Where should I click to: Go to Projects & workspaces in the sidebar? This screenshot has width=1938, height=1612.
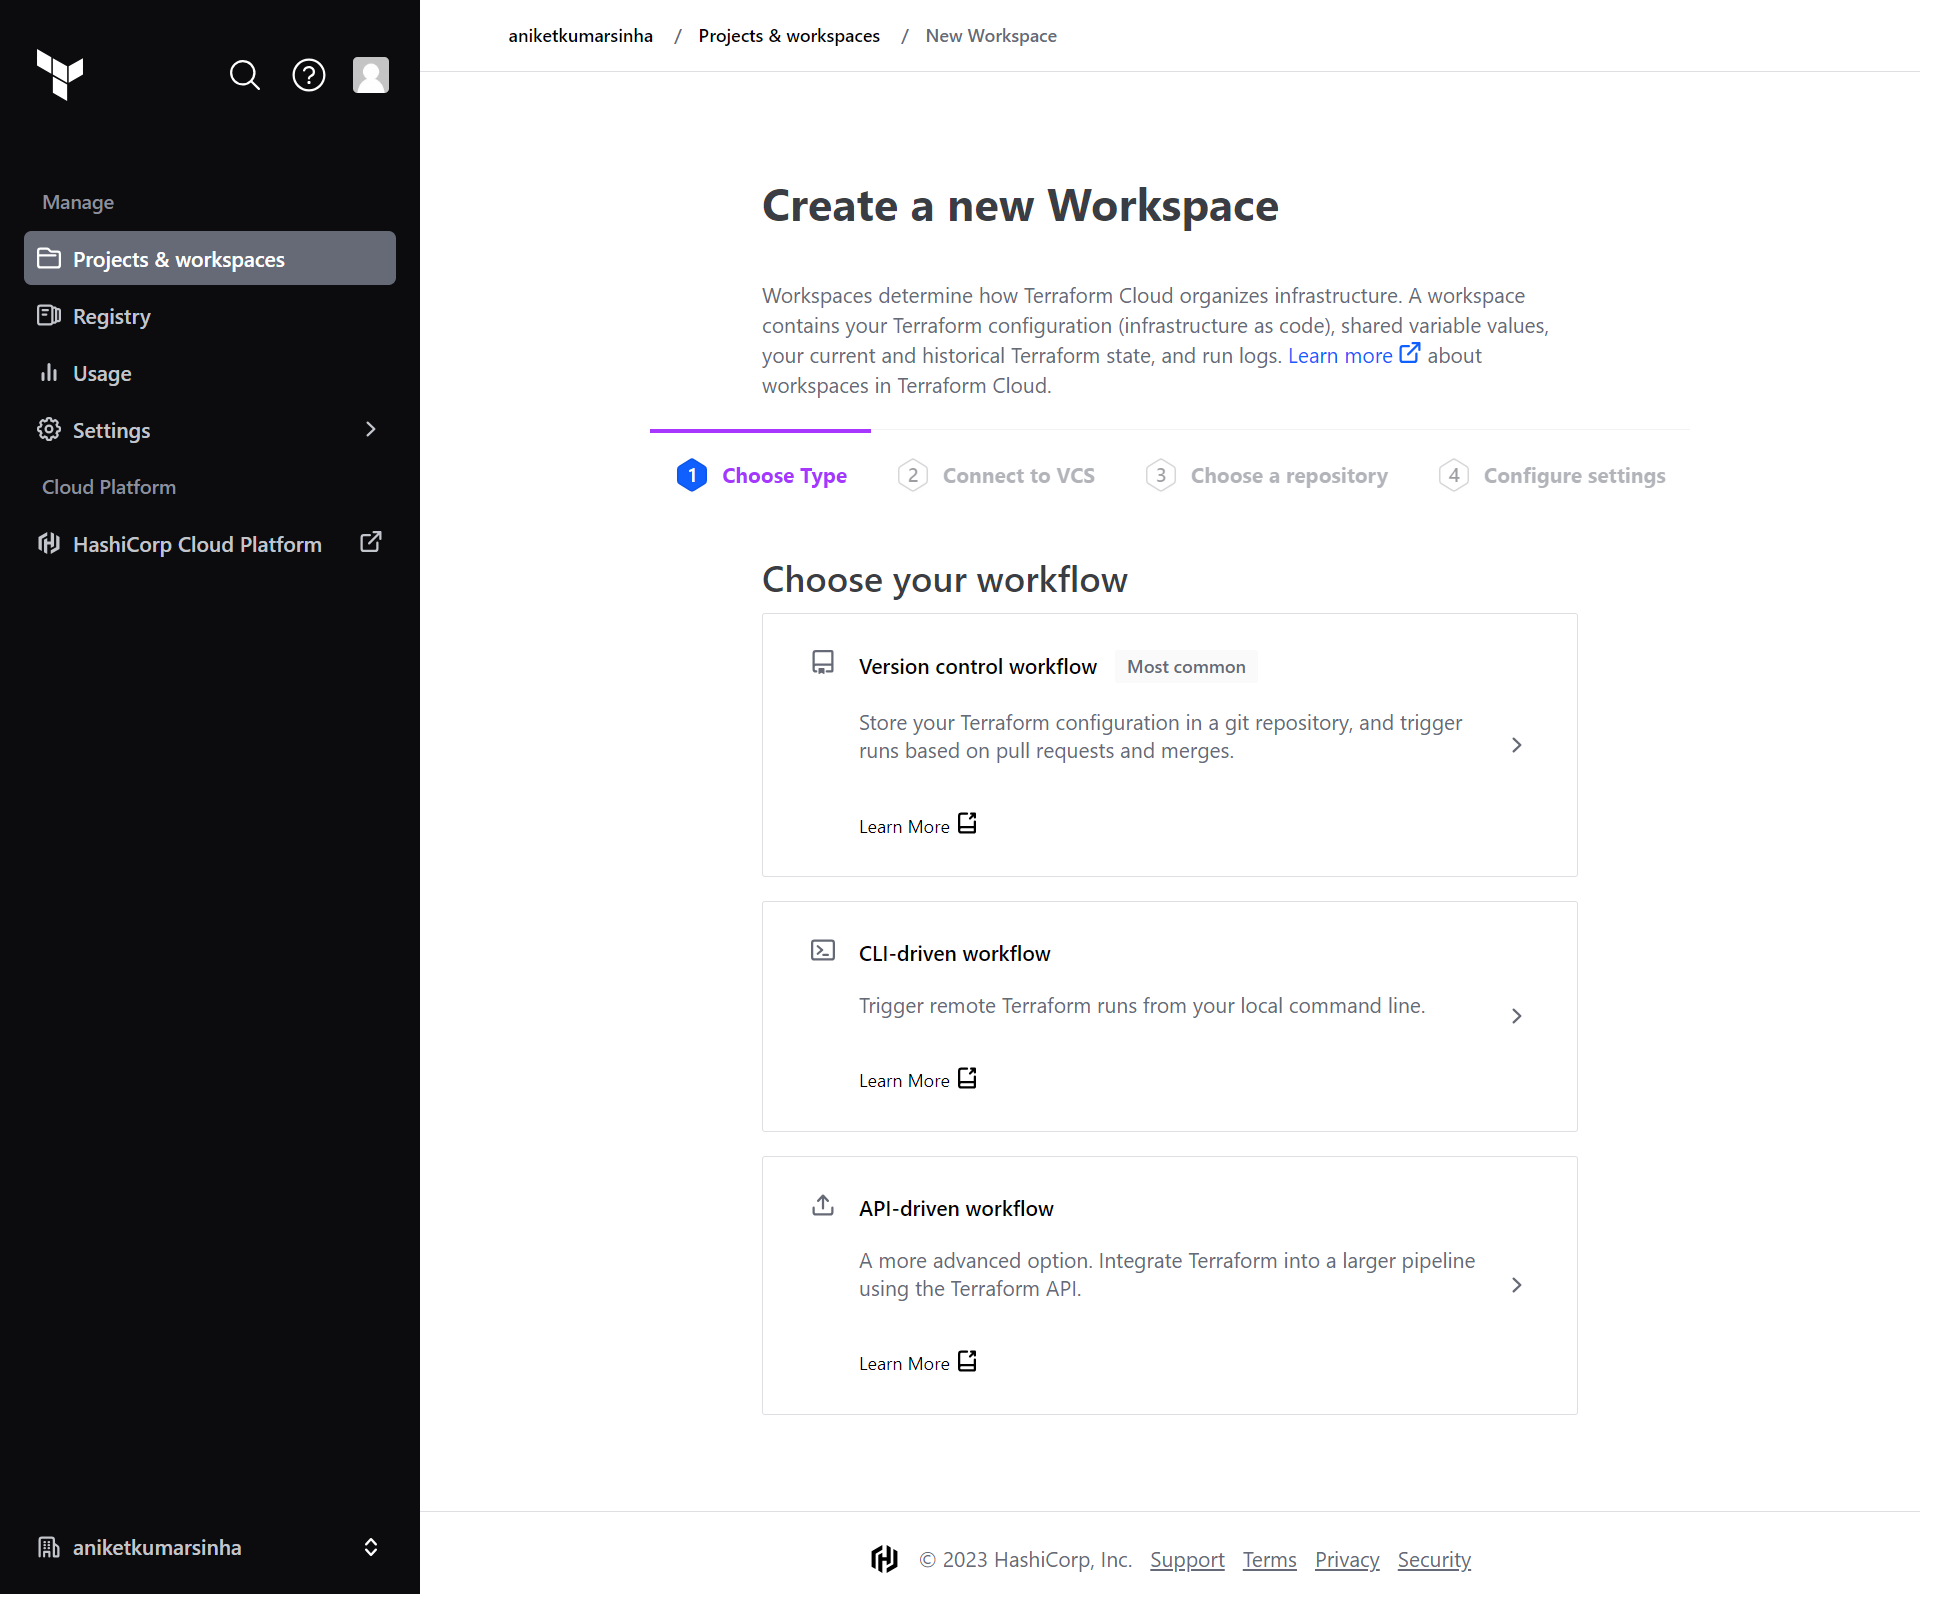pyautogui.click(x=210, y=259)
